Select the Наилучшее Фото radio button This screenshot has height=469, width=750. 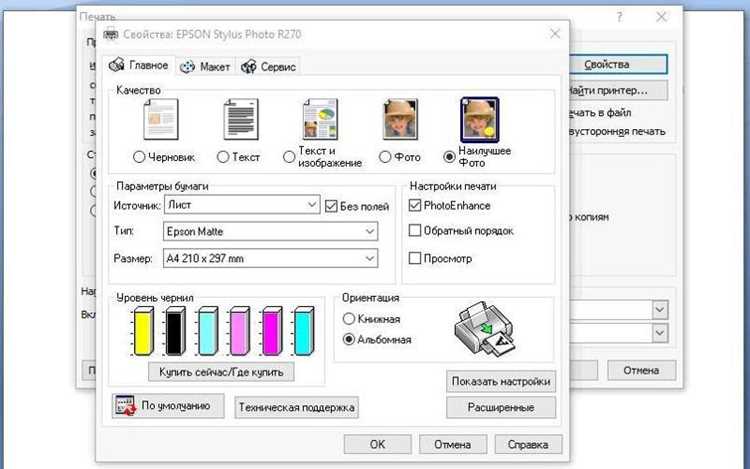point(449,157)
